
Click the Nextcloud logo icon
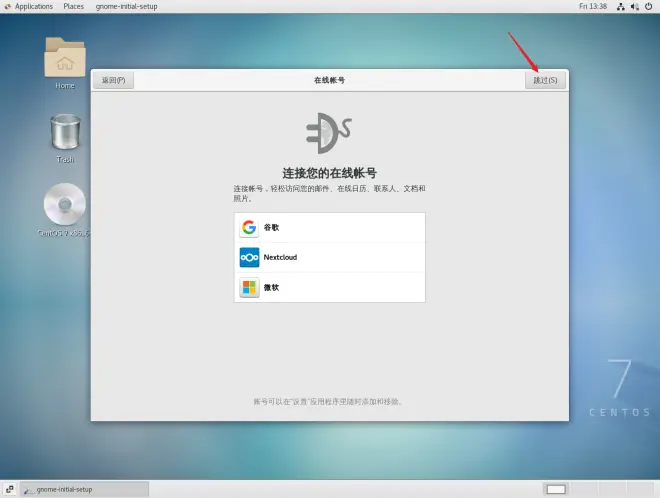(x=249, y=258)
